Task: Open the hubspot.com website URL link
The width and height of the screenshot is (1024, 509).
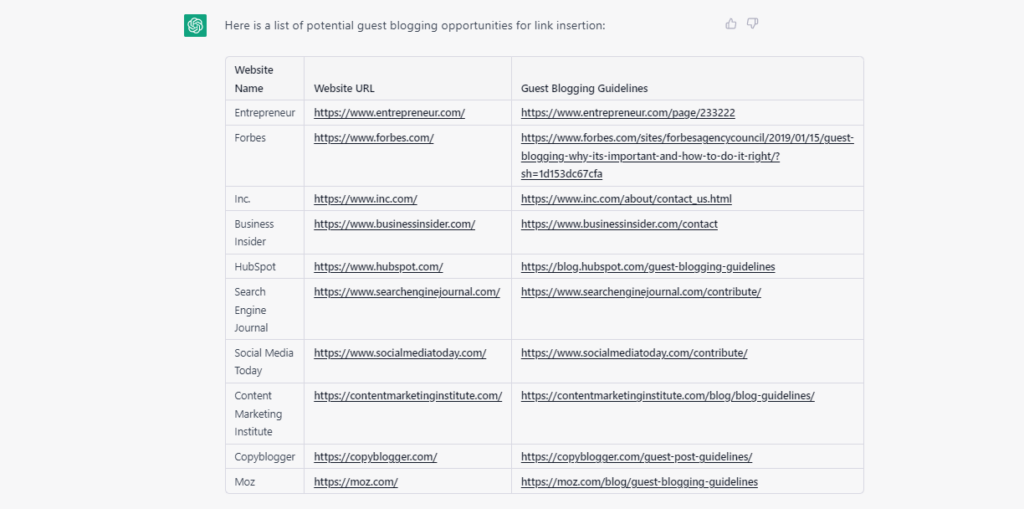Action: (379, 267)
